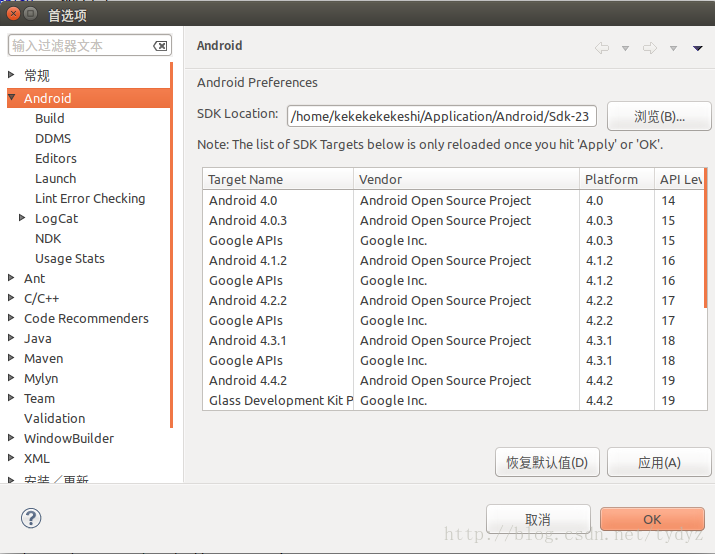Expand the WindowBuilder node
This screenshot has width=715, height=554.
pyautogui.click(x=11, y=438)
